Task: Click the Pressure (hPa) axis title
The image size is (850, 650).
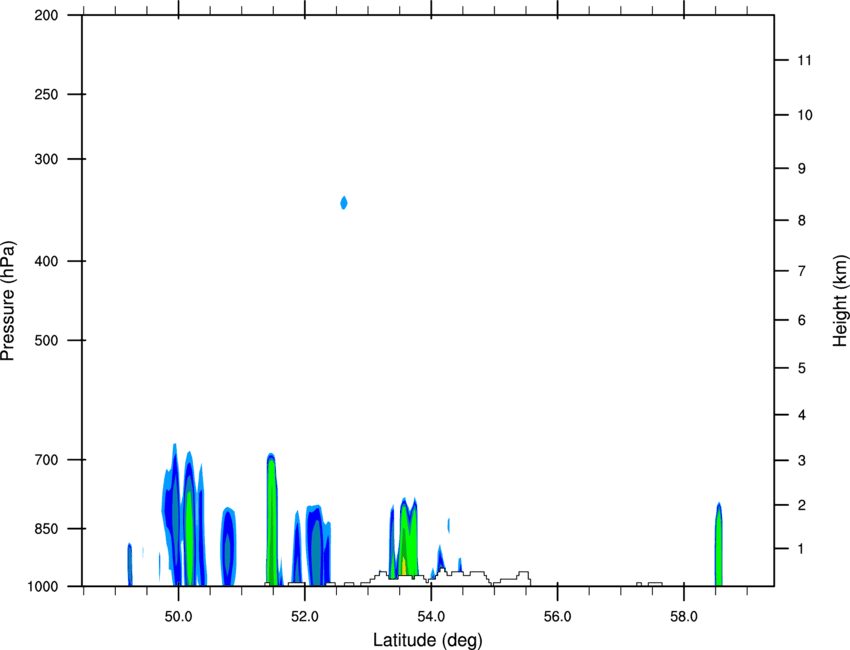Action: click(x=8, y=301)
